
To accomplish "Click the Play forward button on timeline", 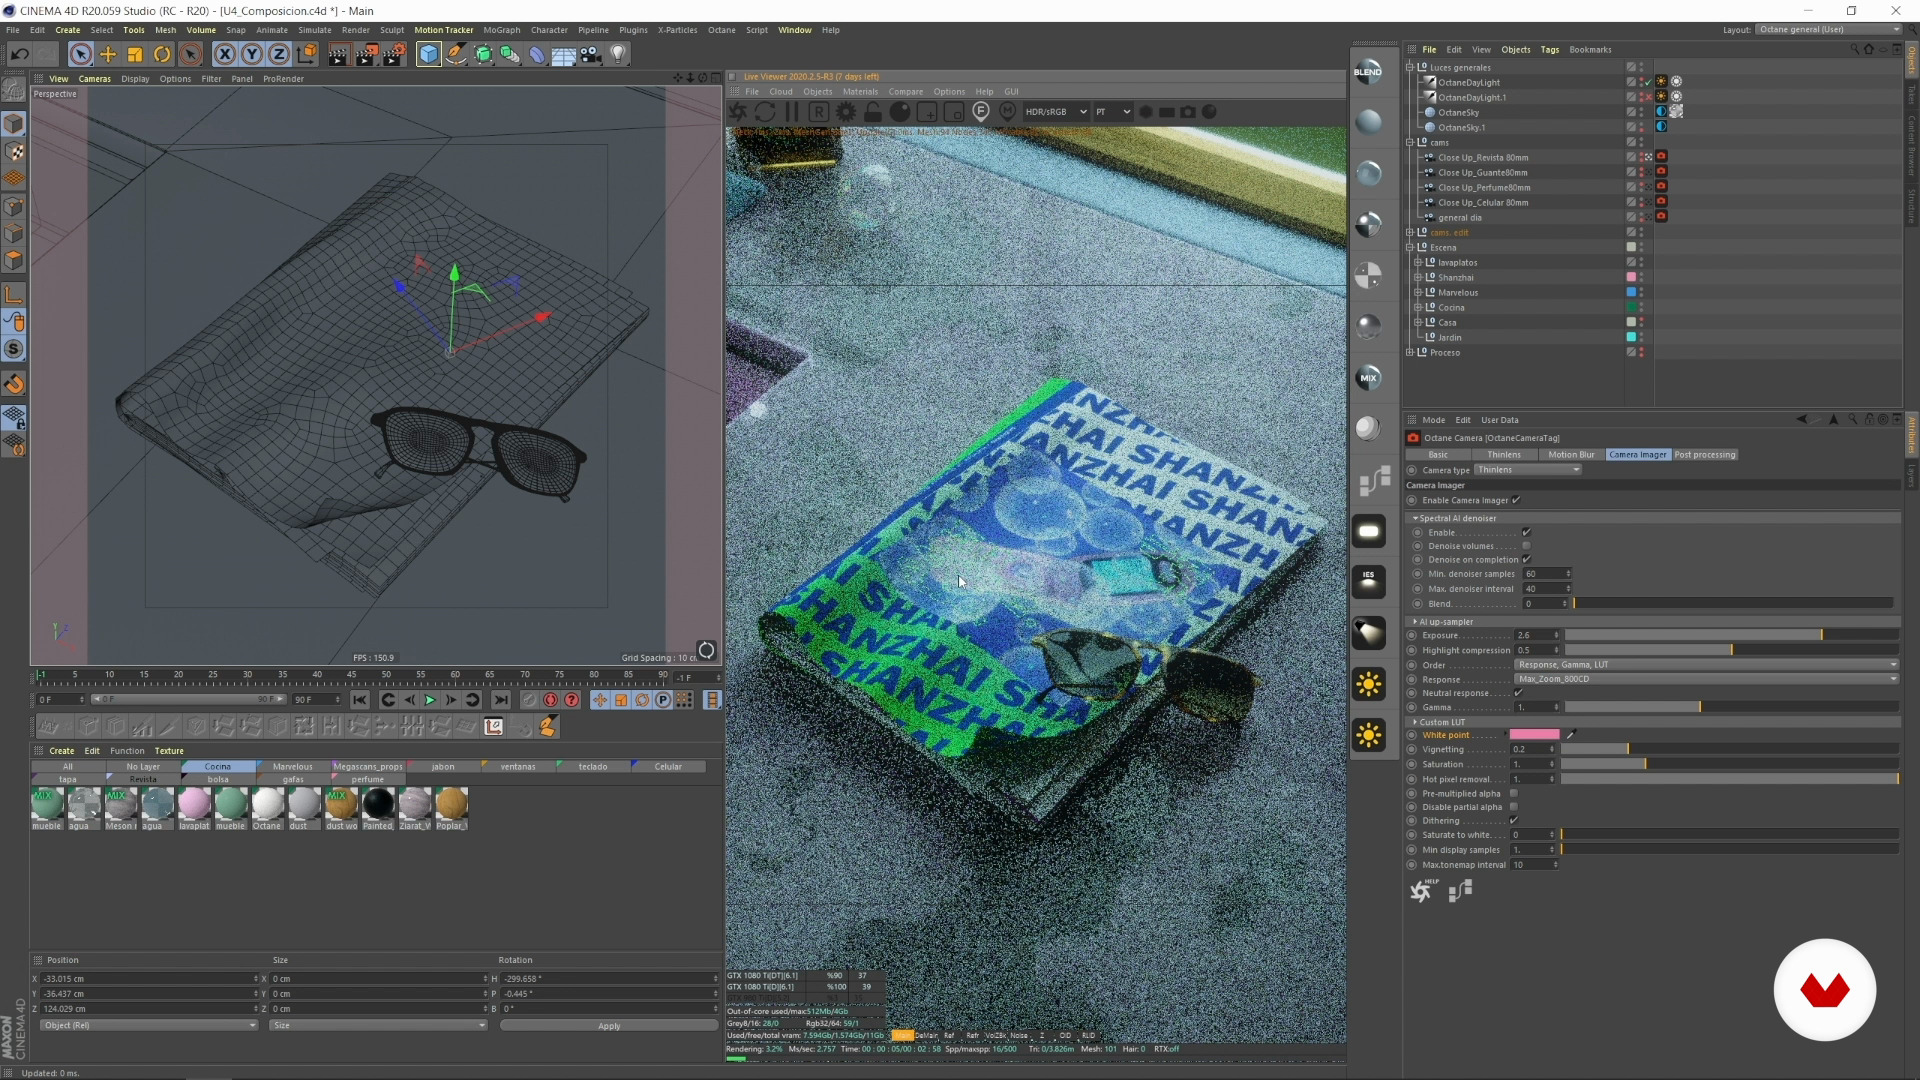I will [430, 700].
